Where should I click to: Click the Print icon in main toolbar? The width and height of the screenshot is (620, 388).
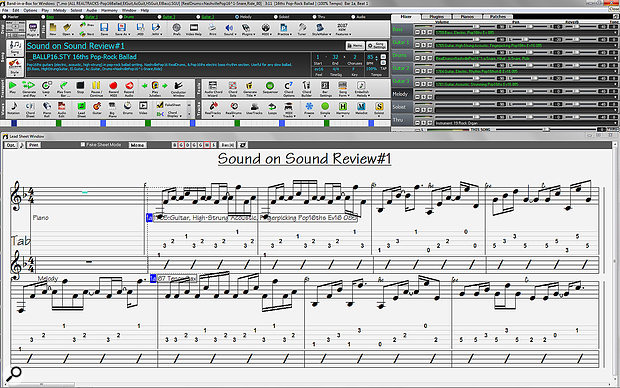[x=212, y=29]
